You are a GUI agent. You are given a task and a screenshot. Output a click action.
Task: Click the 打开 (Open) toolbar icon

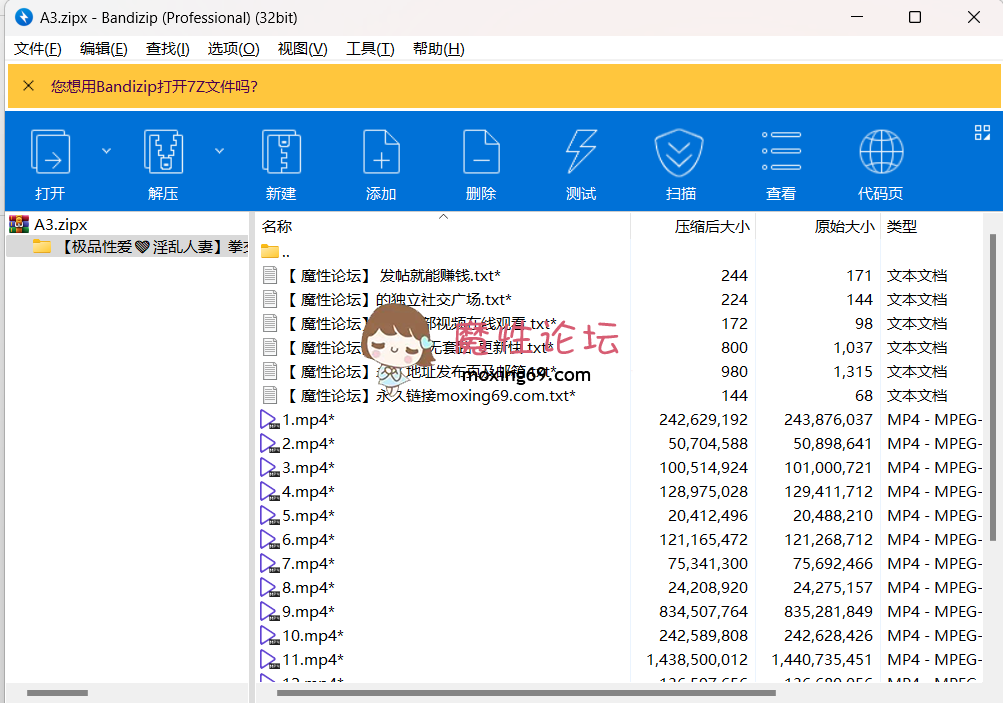click(50, 152)
